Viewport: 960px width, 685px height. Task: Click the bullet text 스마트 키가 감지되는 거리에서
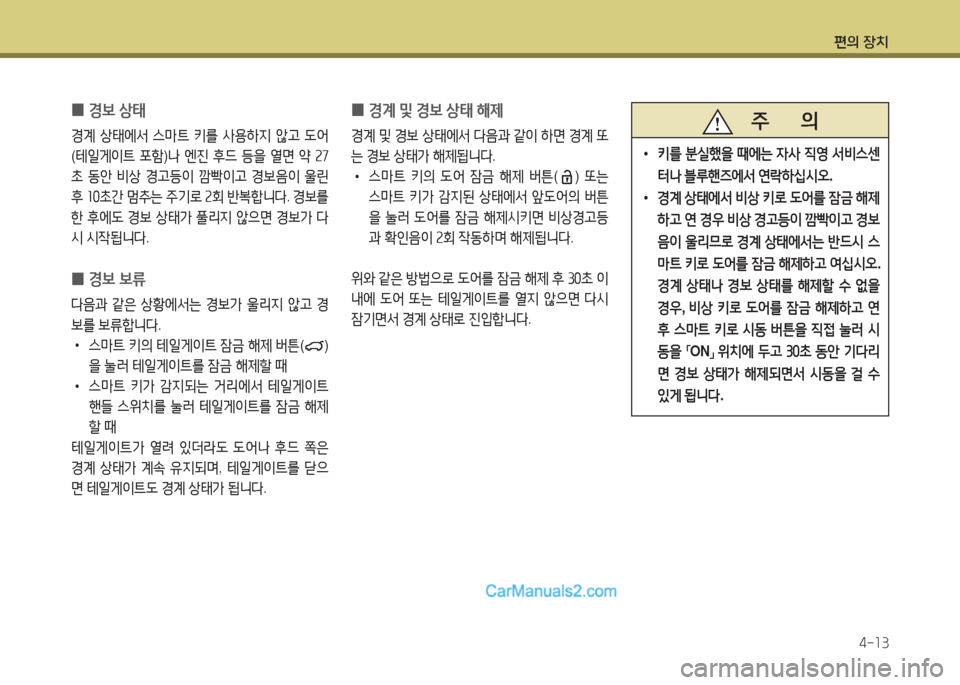tap(208, 387)
